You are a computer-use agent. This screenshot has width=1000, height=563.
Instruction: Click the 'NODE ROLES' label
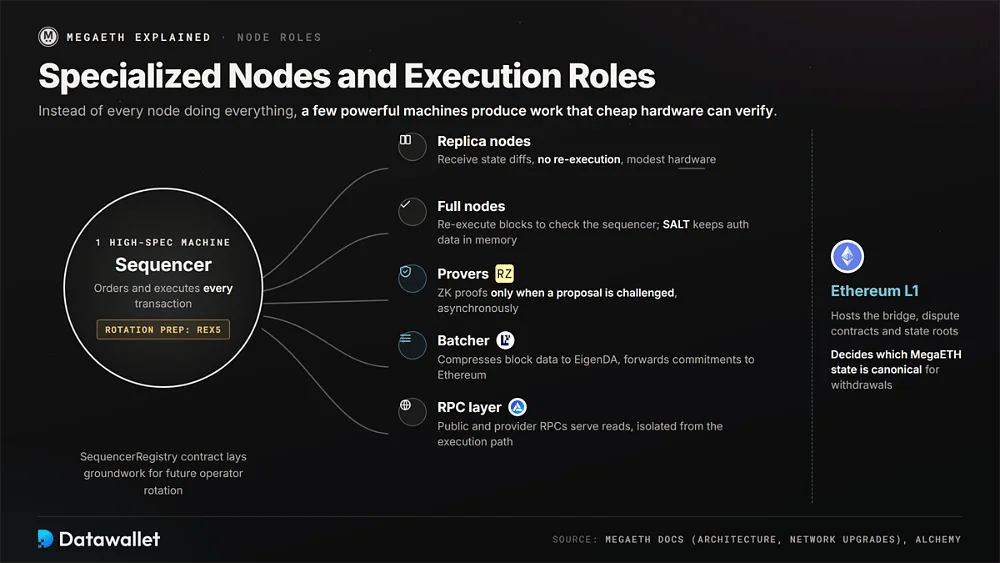(x=279, y=38)
